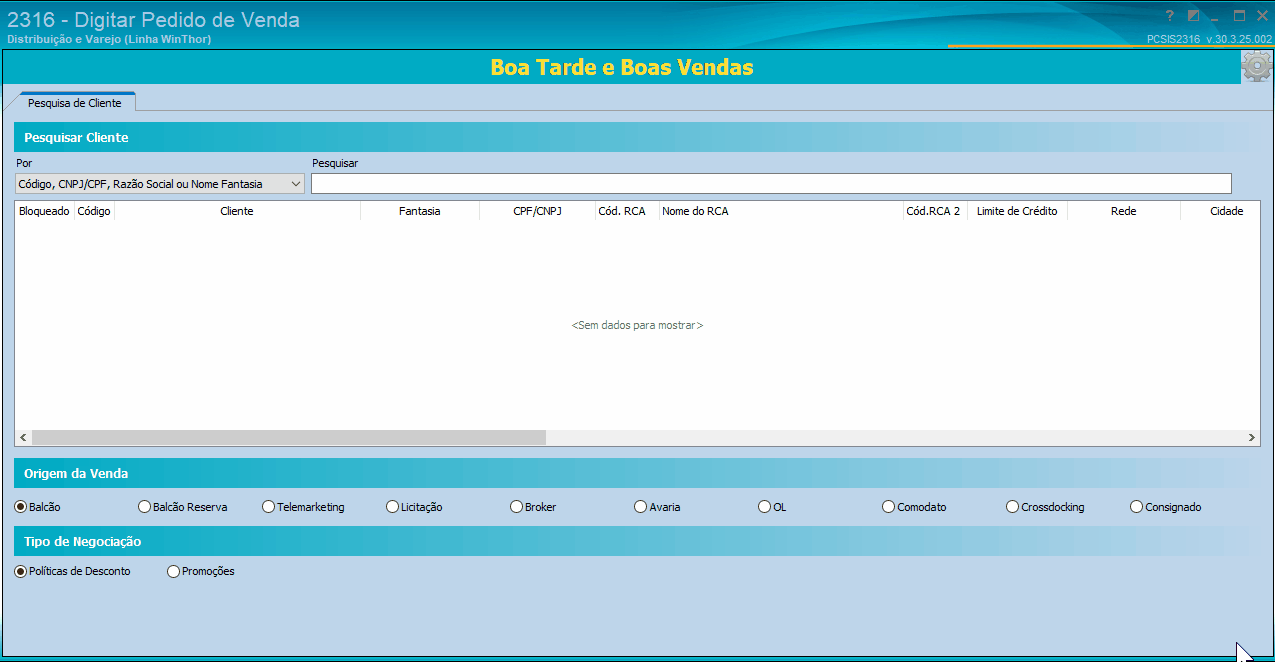Close the Digitar Pedido de Venda window
Image resolution: width=1275 pixels, height=662 pixels.
(1262, 16)
